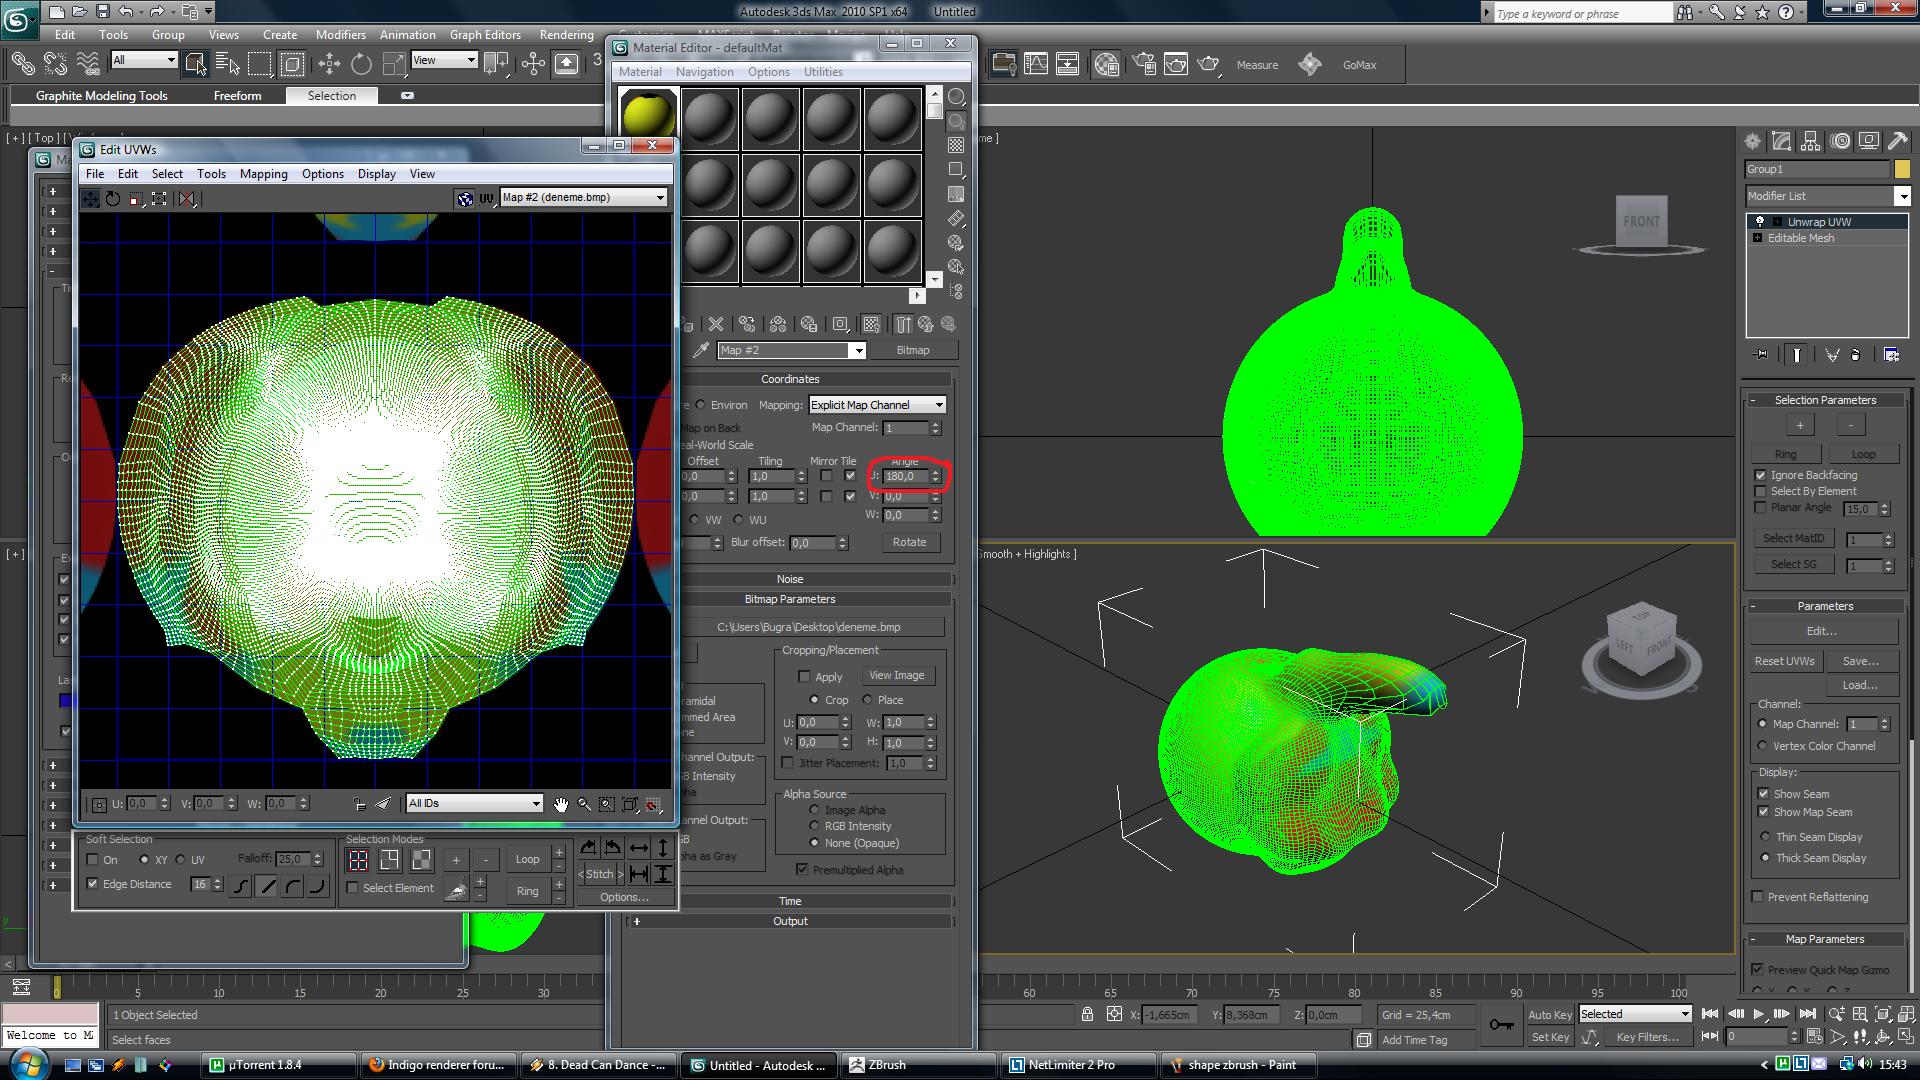
Task: Select Edge sub-object mode icon
Action: [389, 860]
